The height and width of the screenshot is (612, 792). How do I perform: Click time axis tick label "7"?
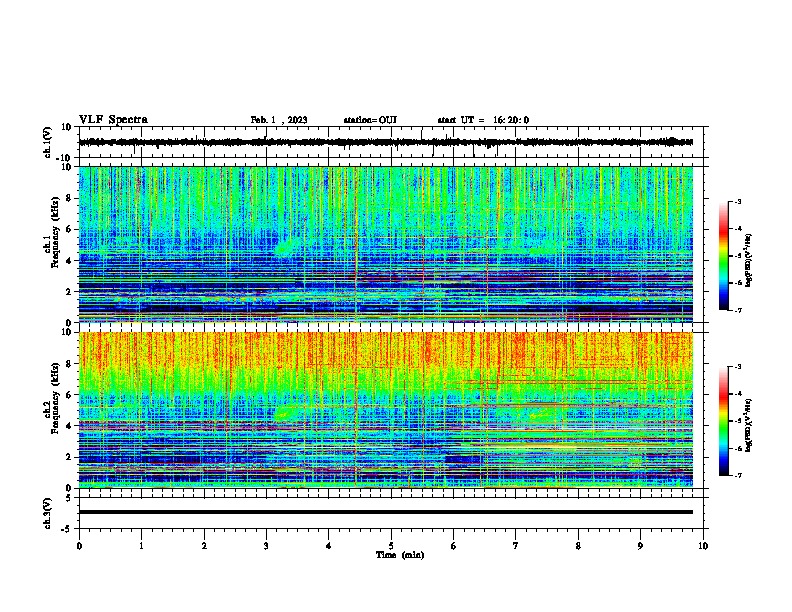(516, 546)
